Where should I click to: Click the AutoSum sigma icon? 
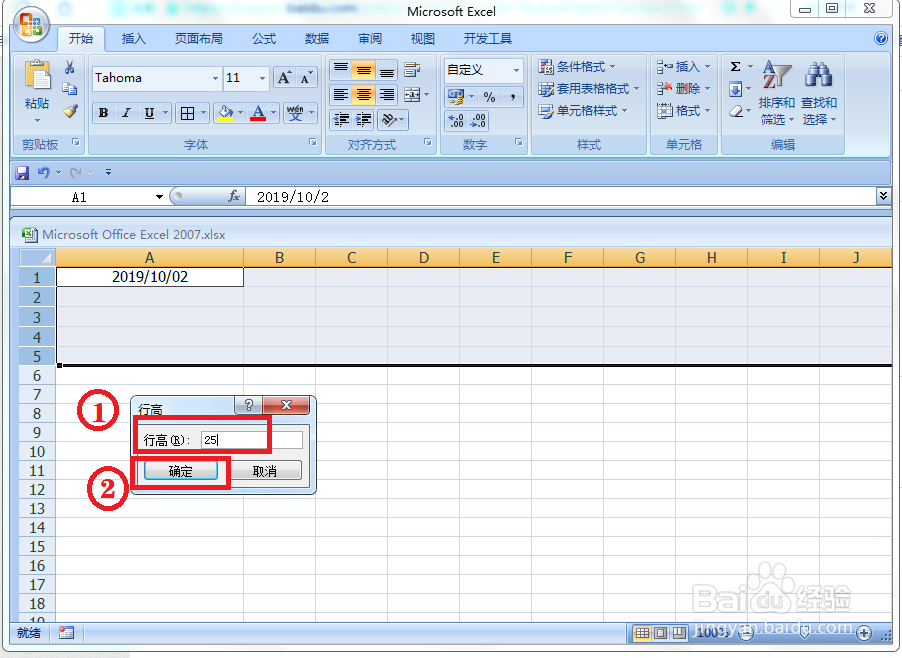click(735, 67)
